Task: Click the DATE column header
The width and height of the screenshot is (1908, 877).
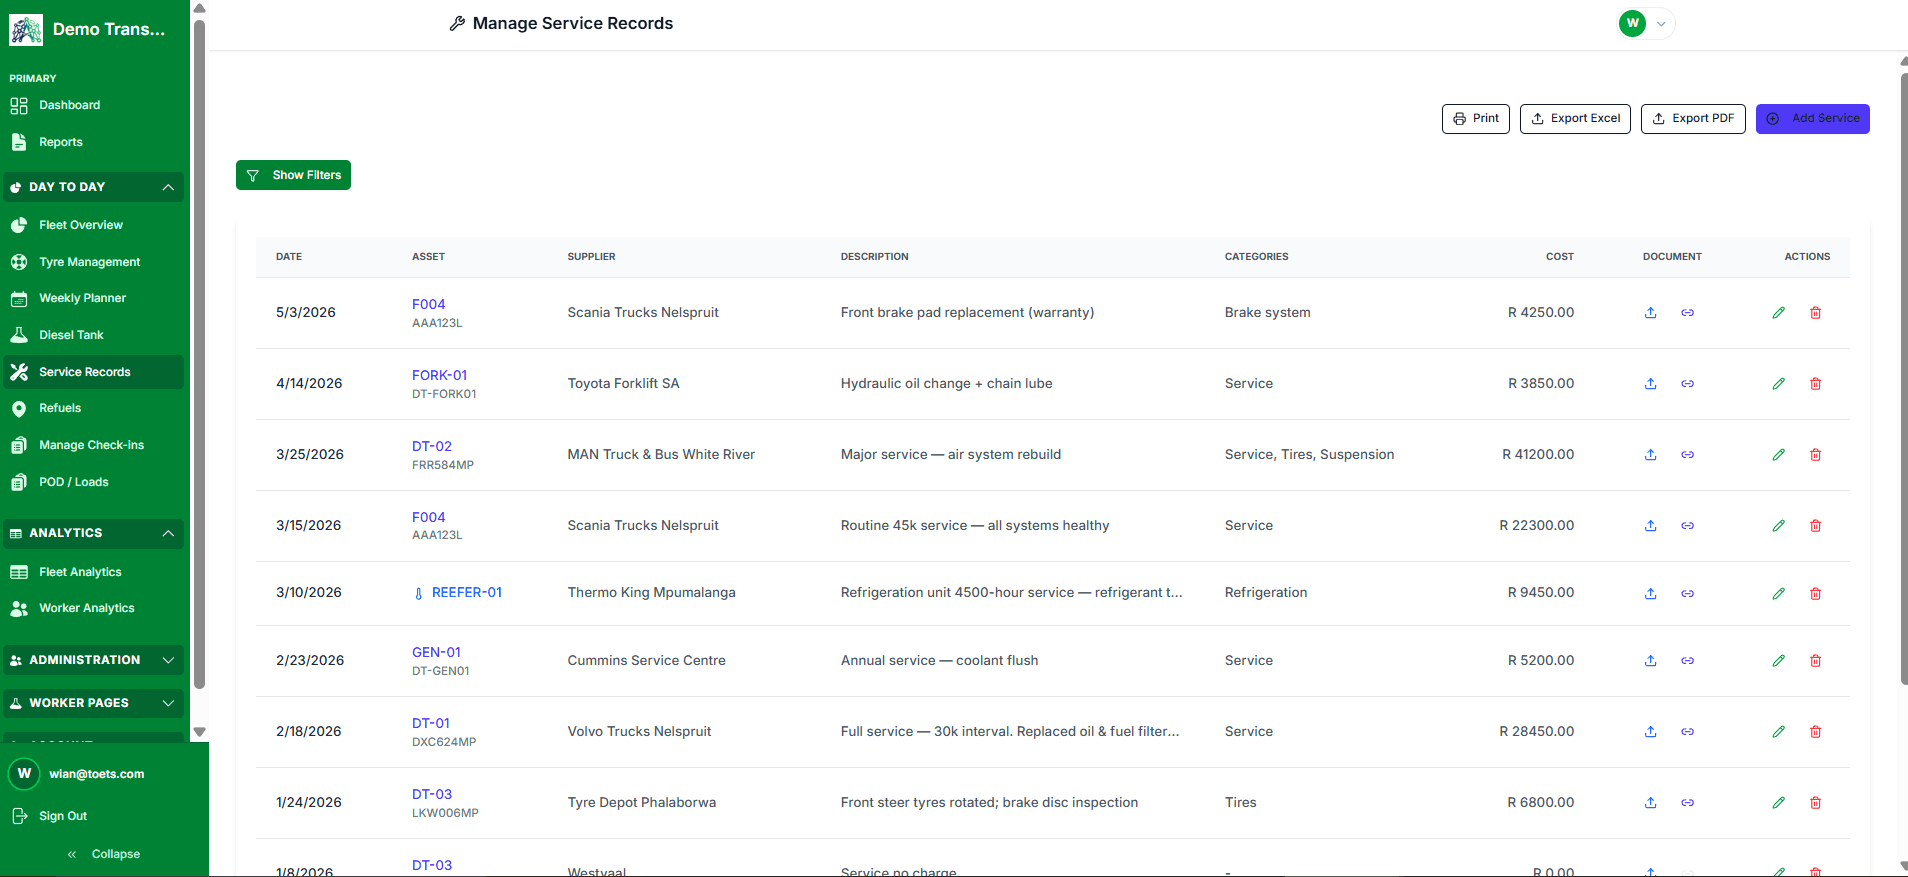Action: click(x=289, y=257)
